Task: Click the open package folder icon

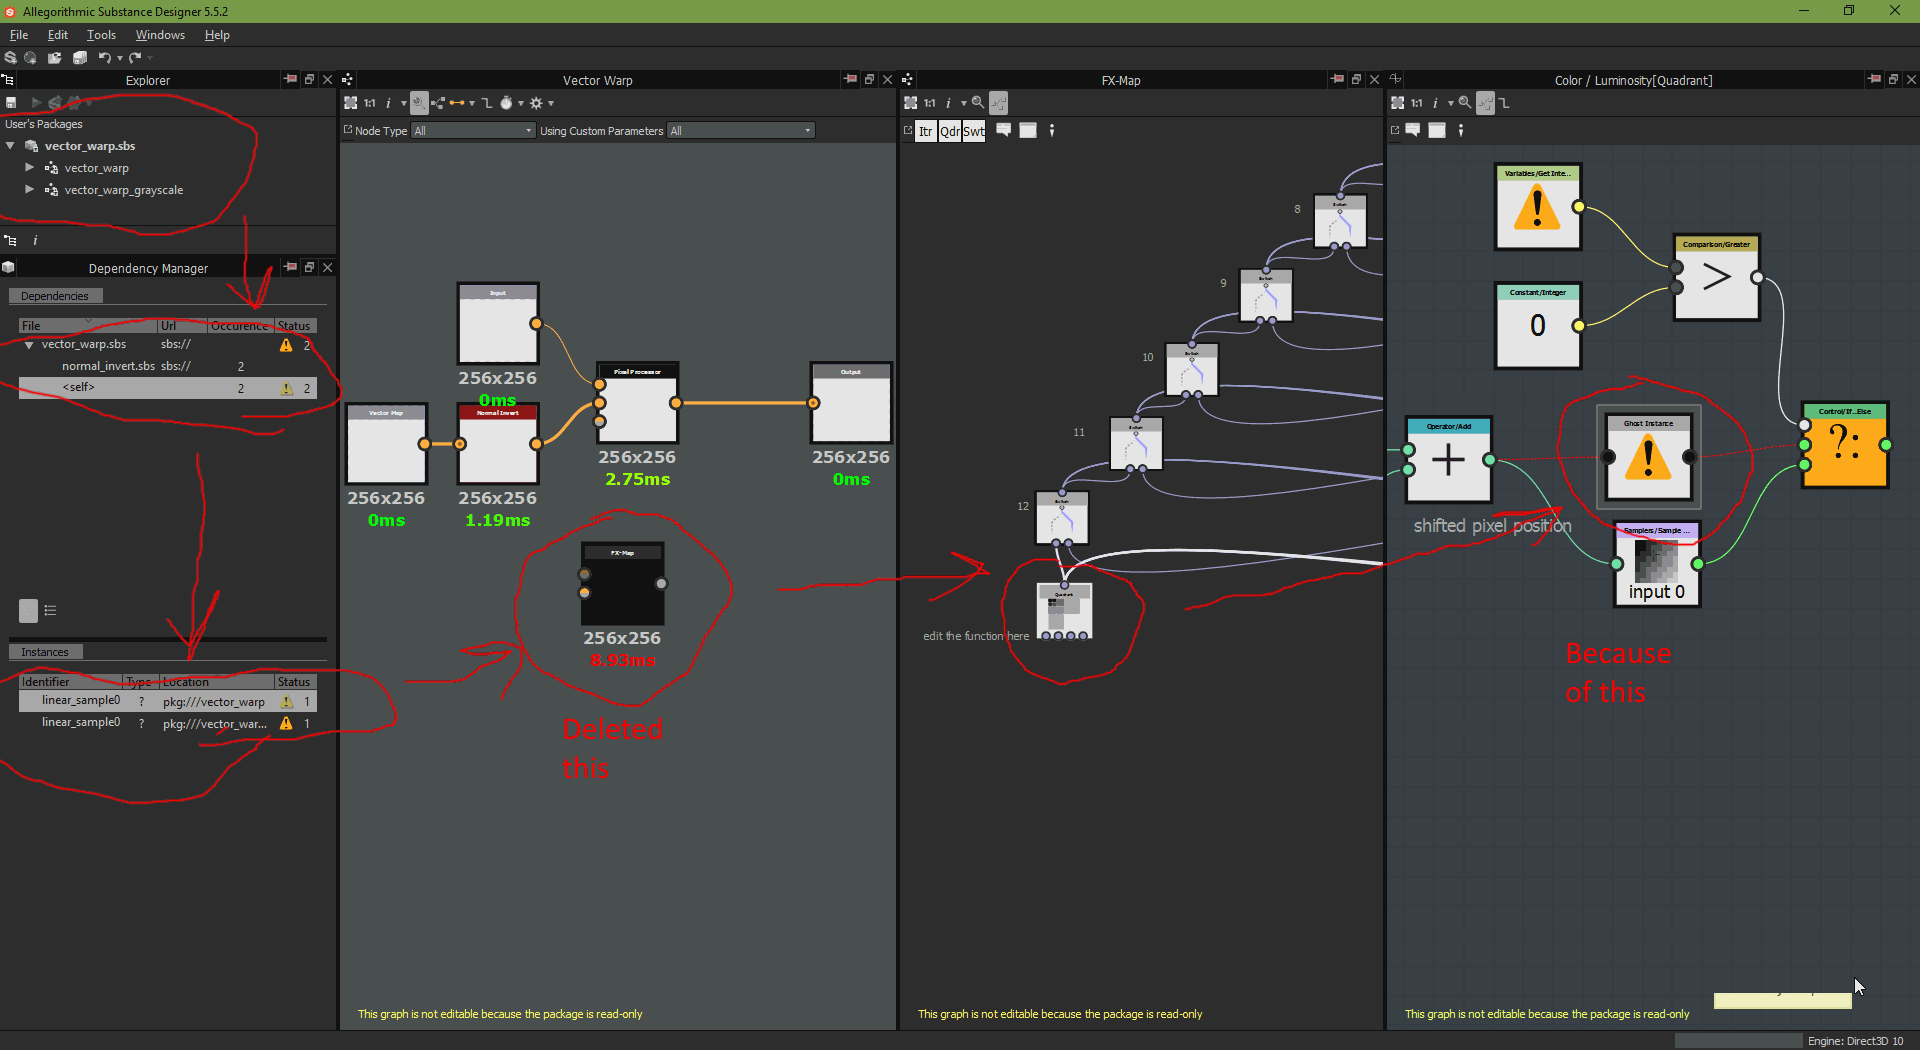Action: pyautogui.click(x=55, y=58)
